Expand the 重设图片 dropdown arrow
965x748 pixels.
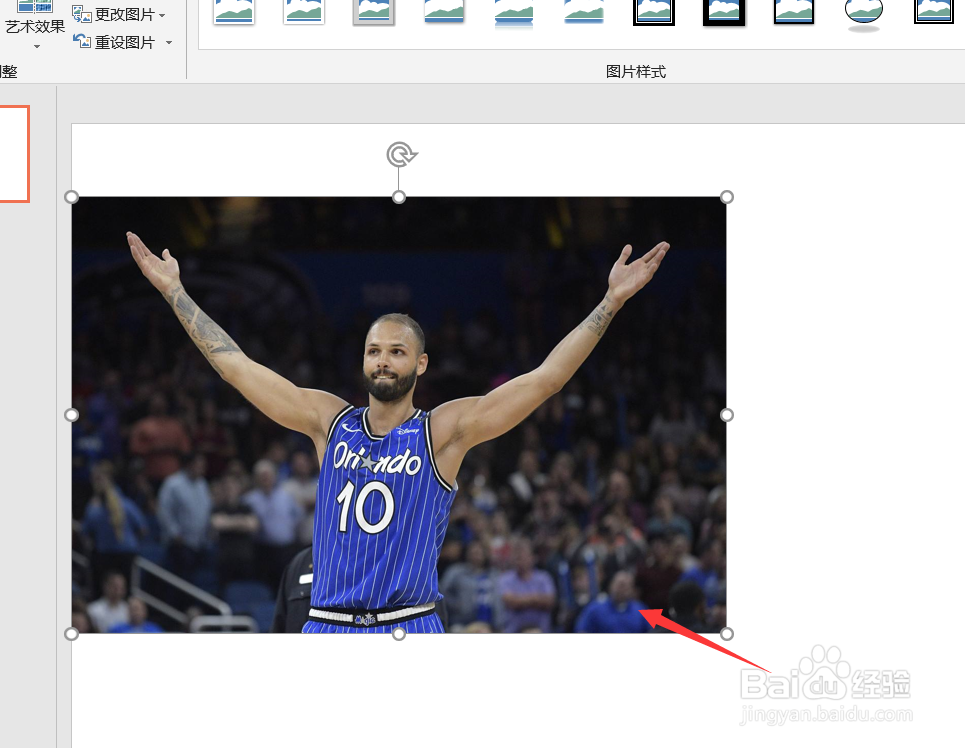tap(169, 42)
